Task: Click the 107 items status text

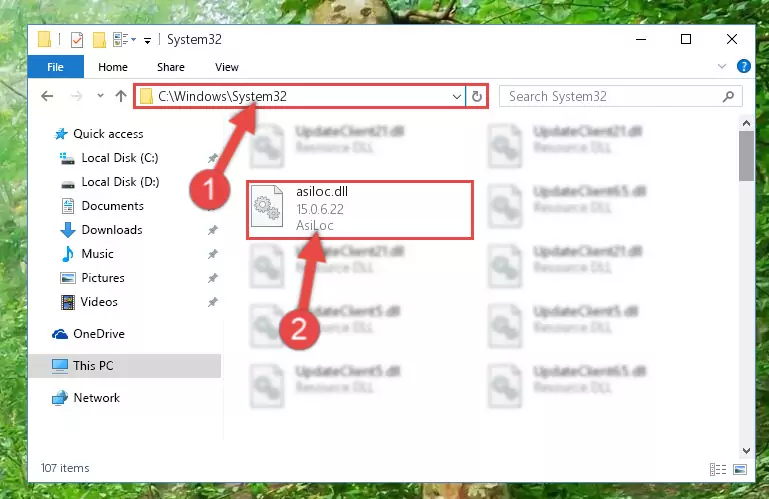Action: [65, 468]
